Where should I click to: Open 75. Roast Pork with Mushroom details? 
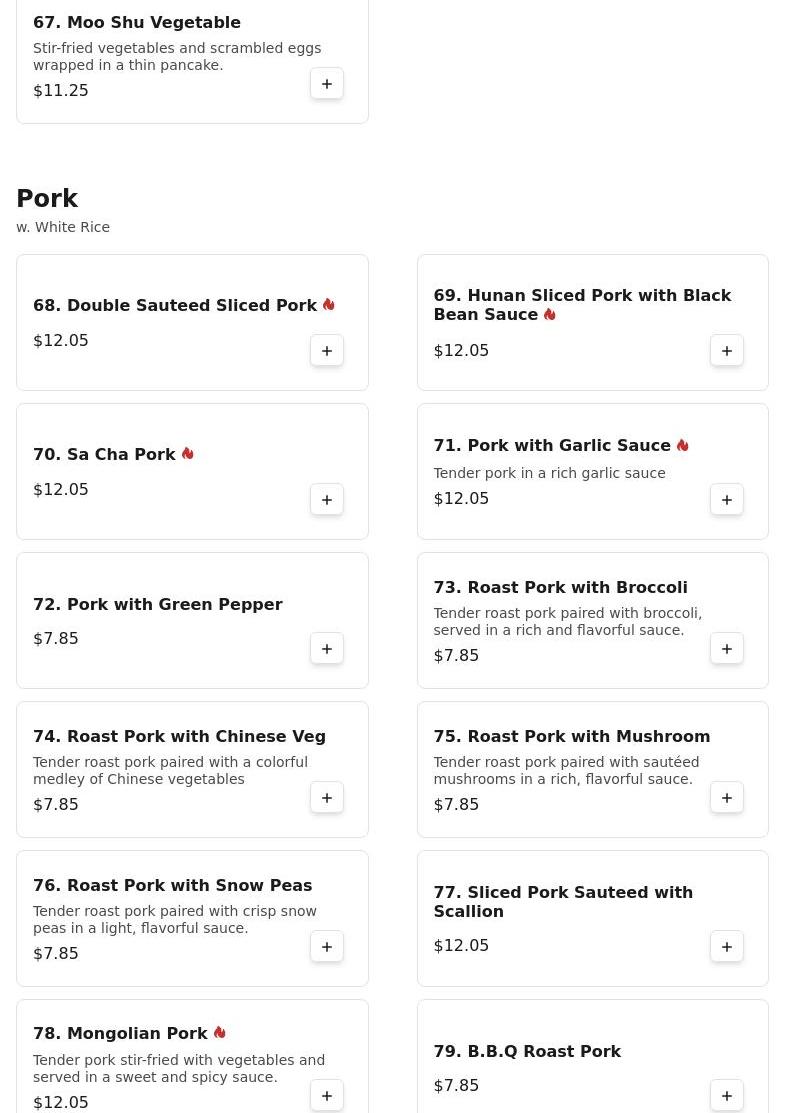[x=571, y=737]
